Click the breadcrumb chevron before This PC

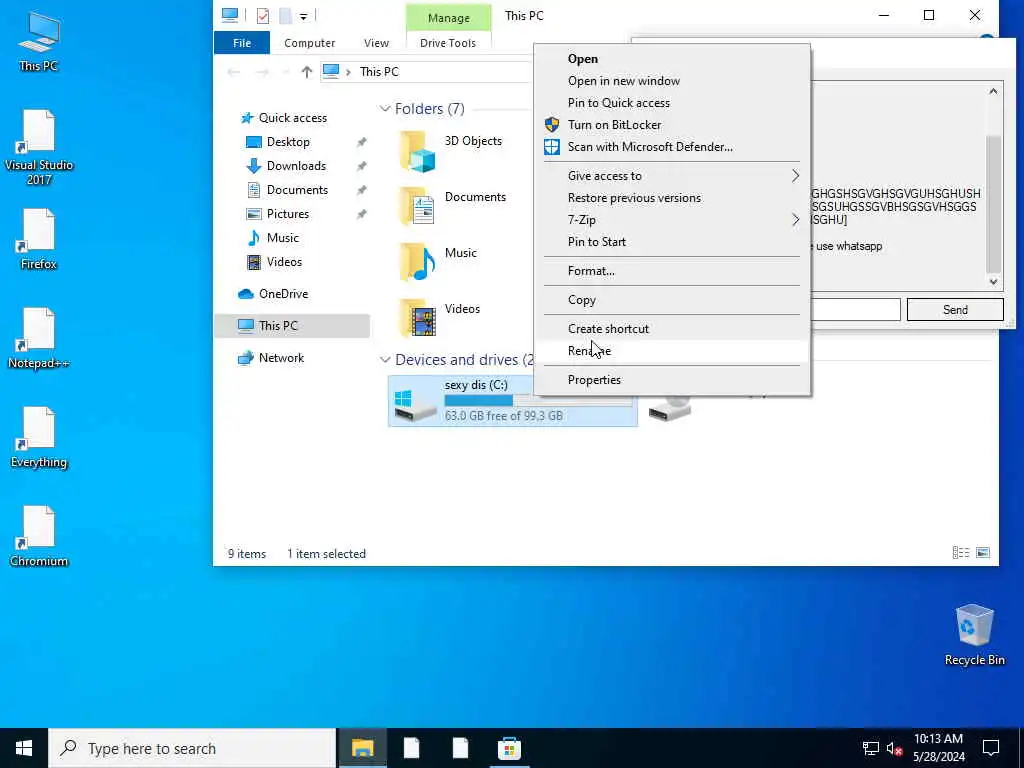349,72
